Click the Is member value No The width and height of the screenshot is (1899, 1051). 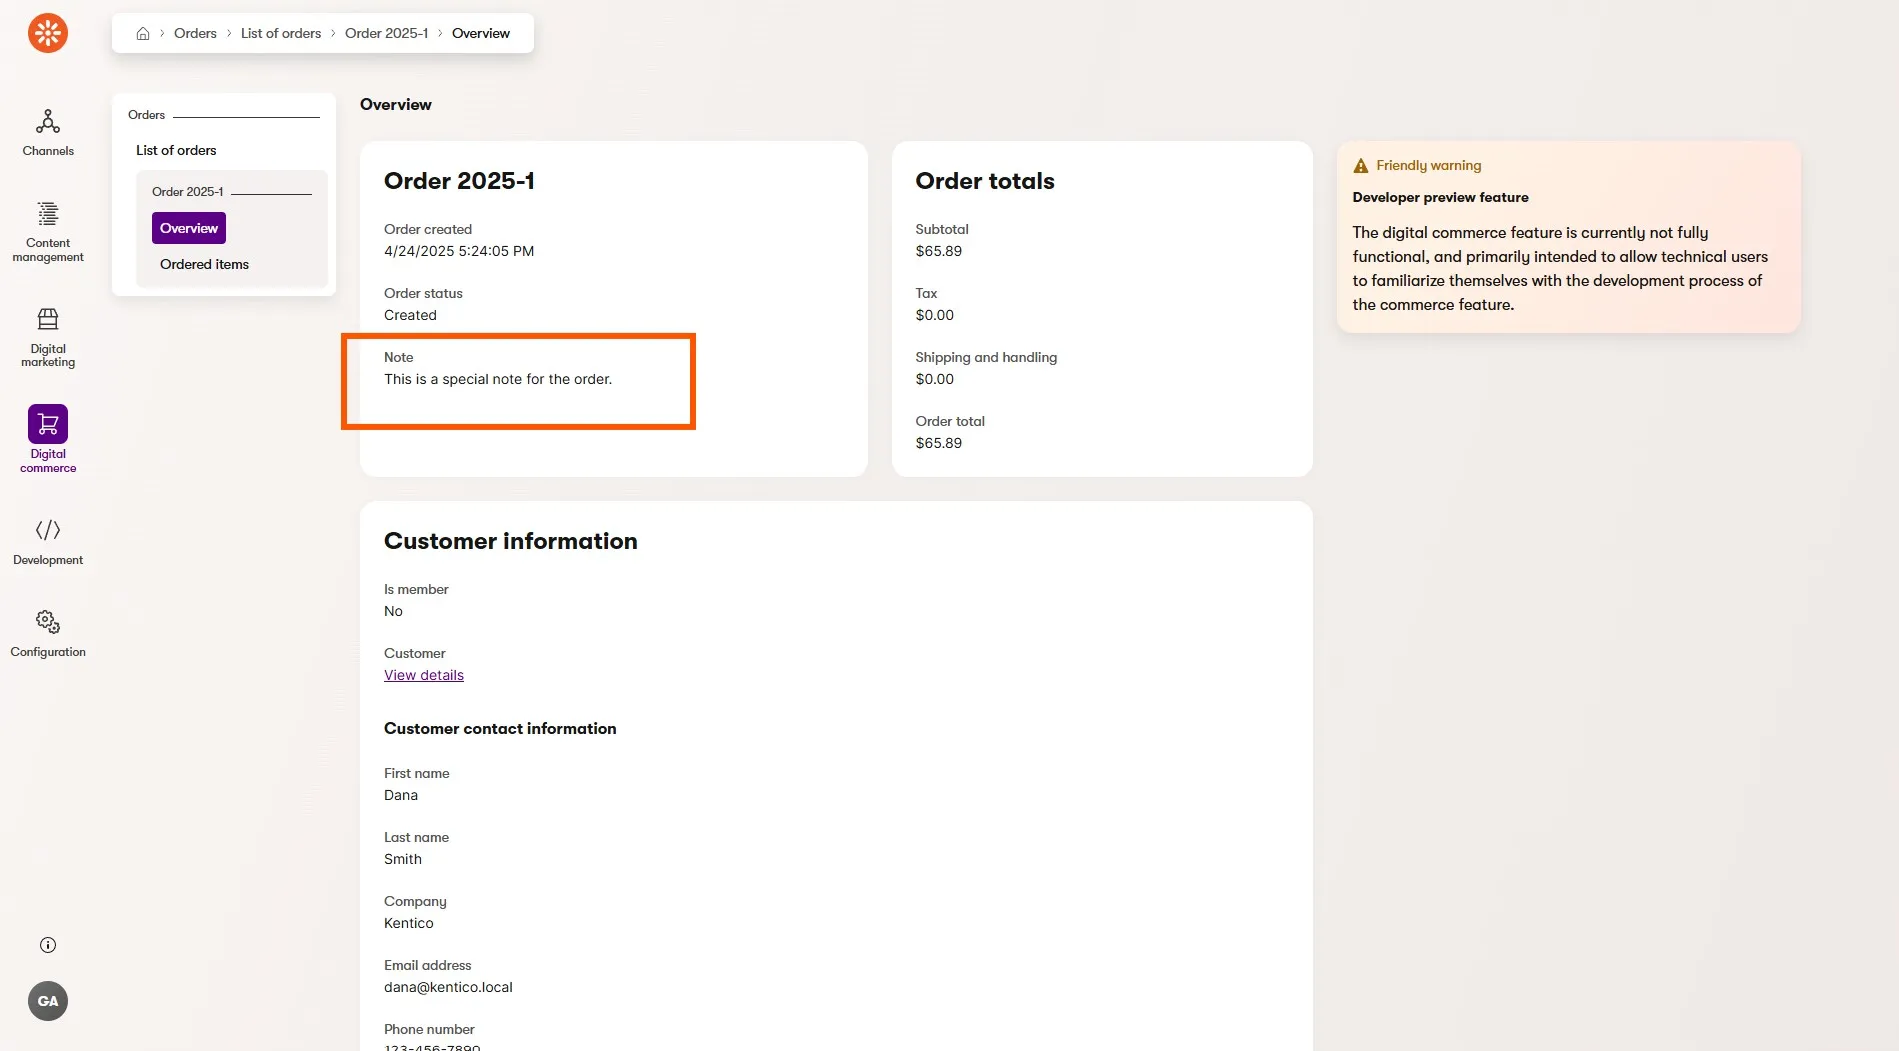click(393, 611)
